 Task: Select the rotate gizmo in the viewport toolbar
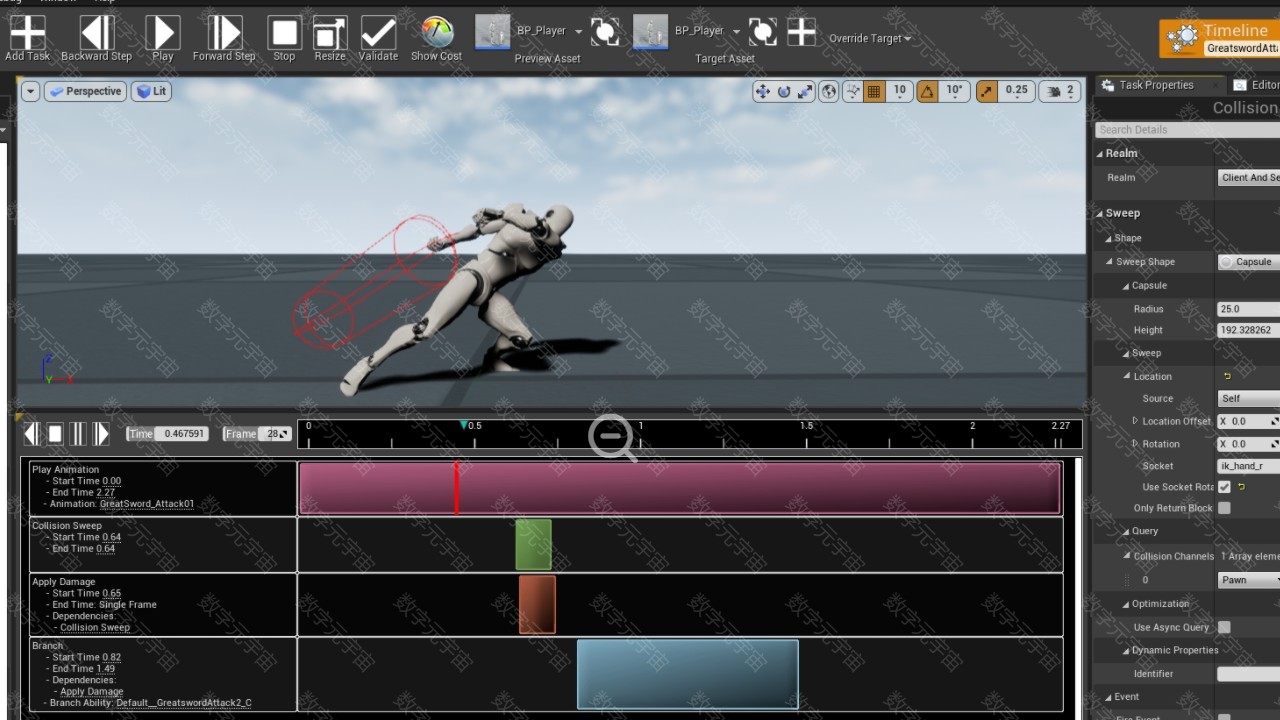coord(784,91)
